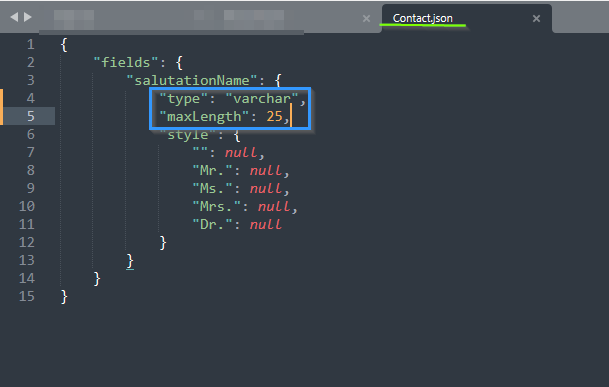Image resolution: width=609 pixels, height=387 pixels.
Task: Select line number 4 in gutter
Action: coord(31,98)
